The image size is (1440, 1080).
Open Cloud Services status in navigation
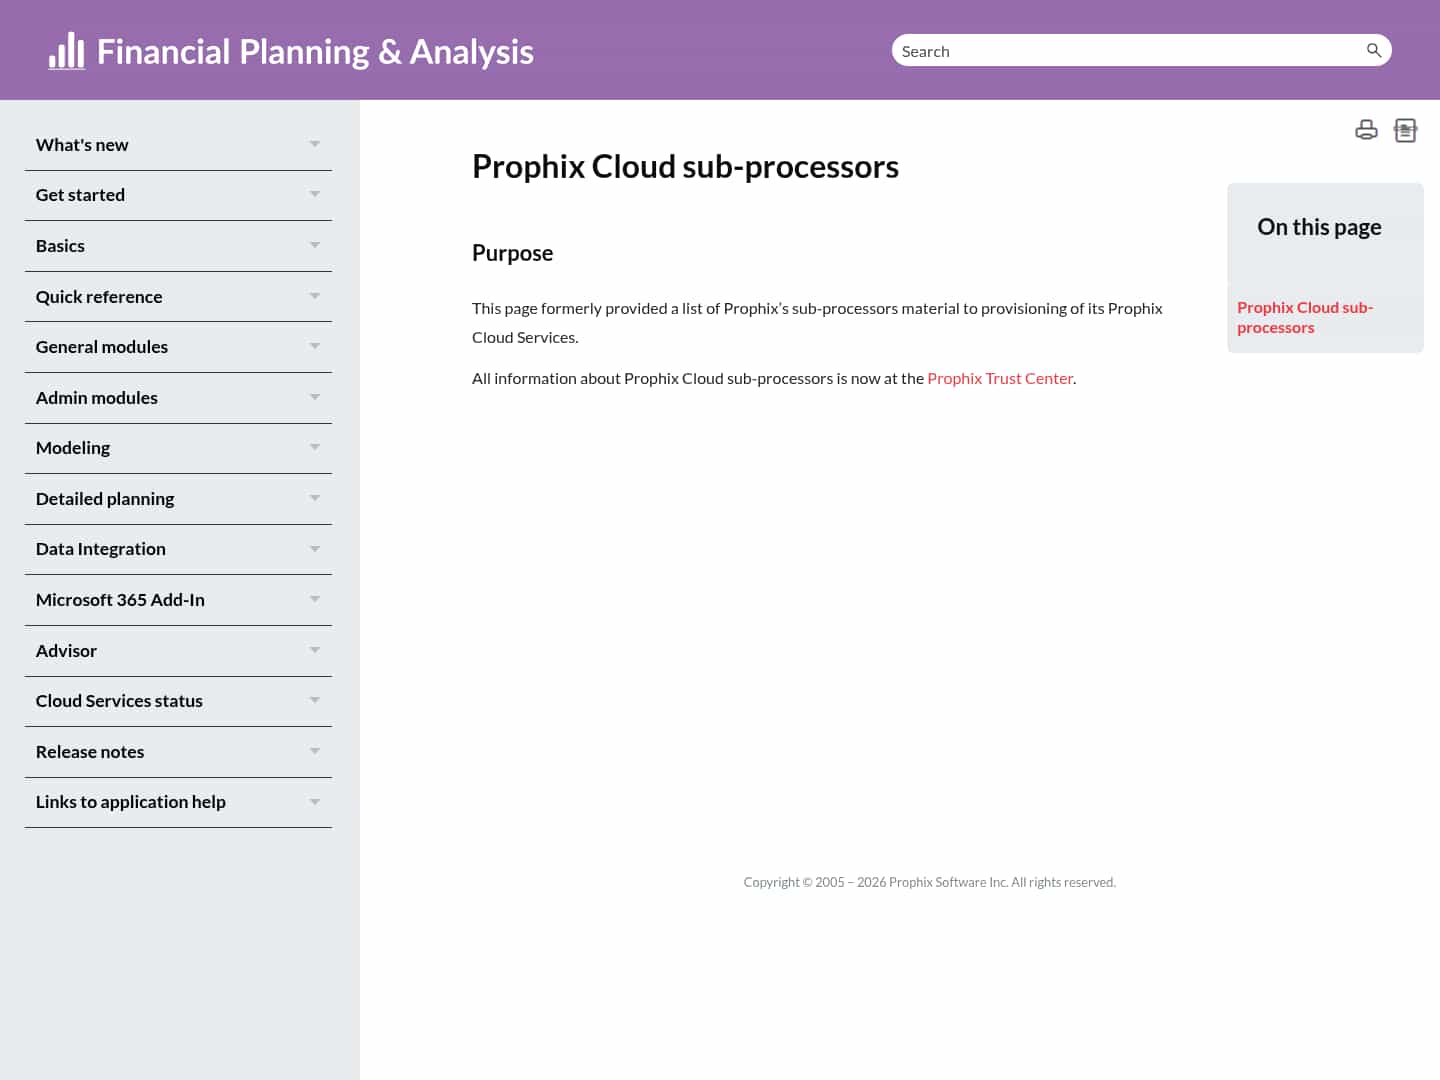point(119,701)
